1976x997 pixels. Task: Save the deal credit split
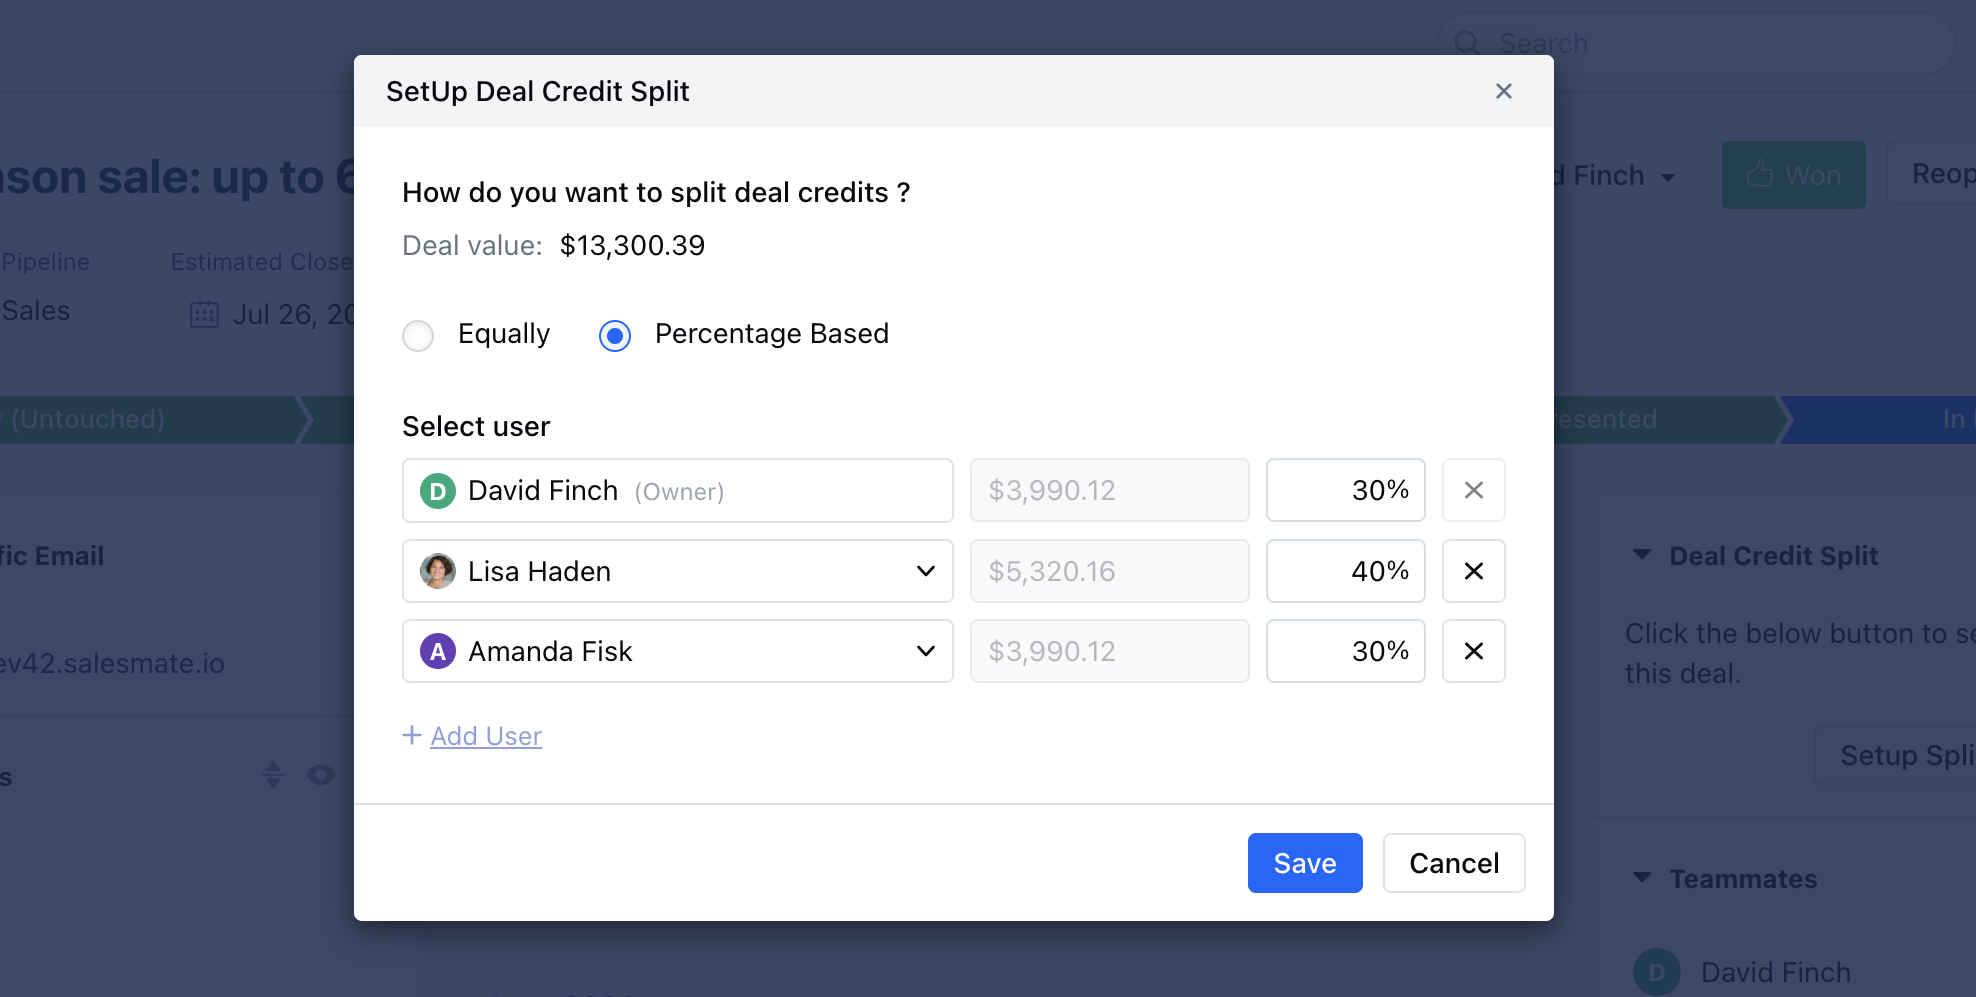[1305, 863]
